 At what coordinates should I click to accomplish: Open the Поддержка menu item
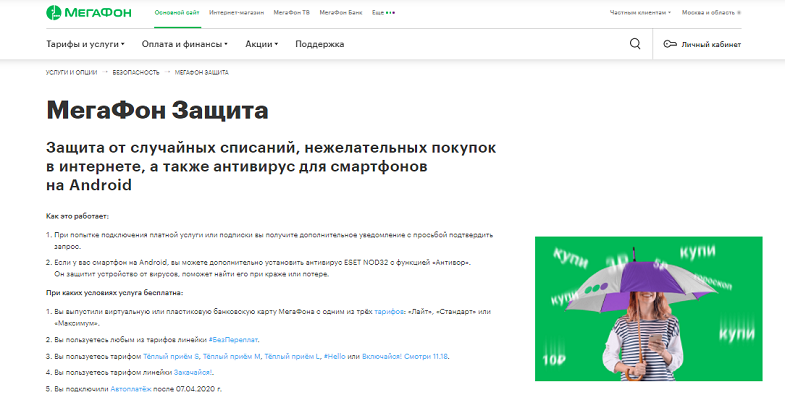[319, 44]
